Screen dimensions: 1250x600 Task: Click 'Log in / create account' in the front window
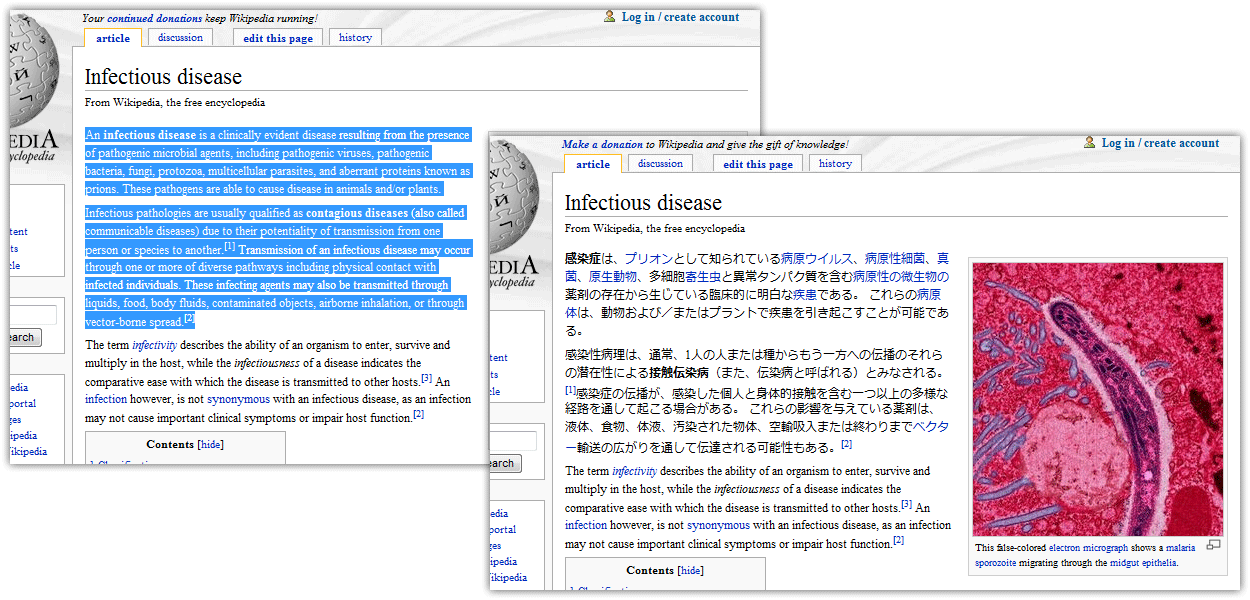point(1160,143)
